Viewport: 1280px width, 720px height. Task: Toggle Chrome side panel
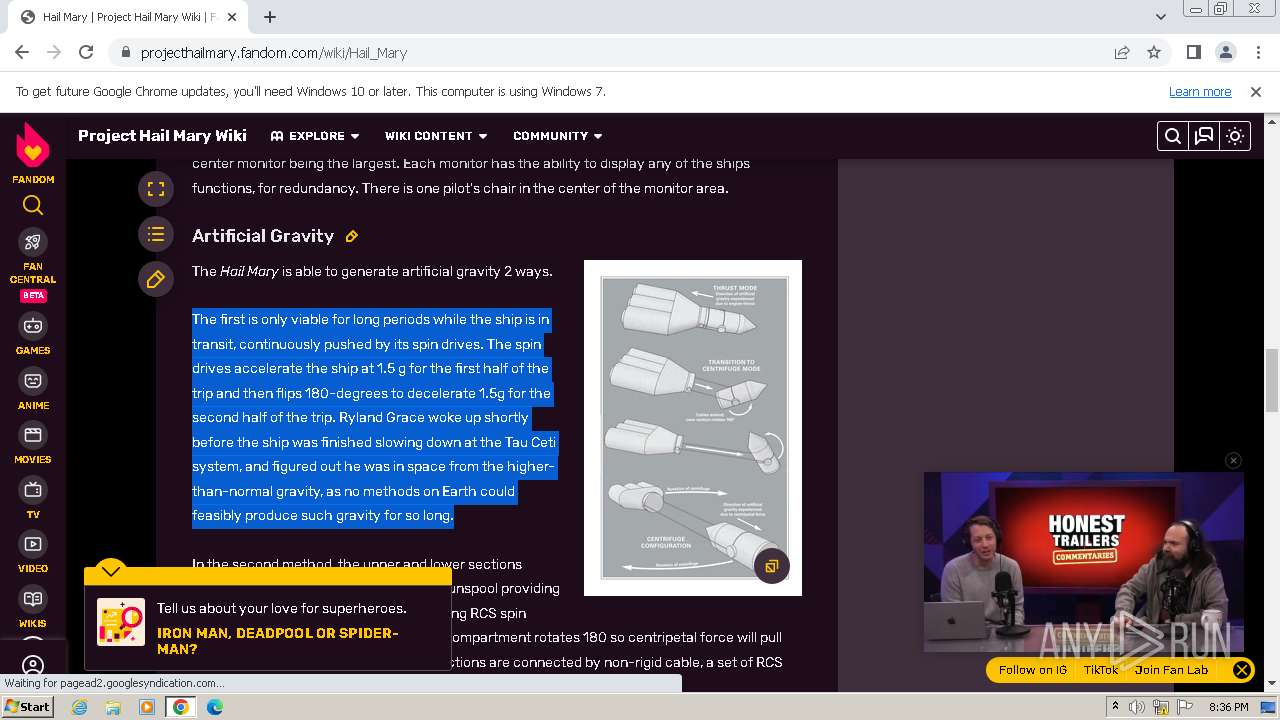coord(1193,52)
